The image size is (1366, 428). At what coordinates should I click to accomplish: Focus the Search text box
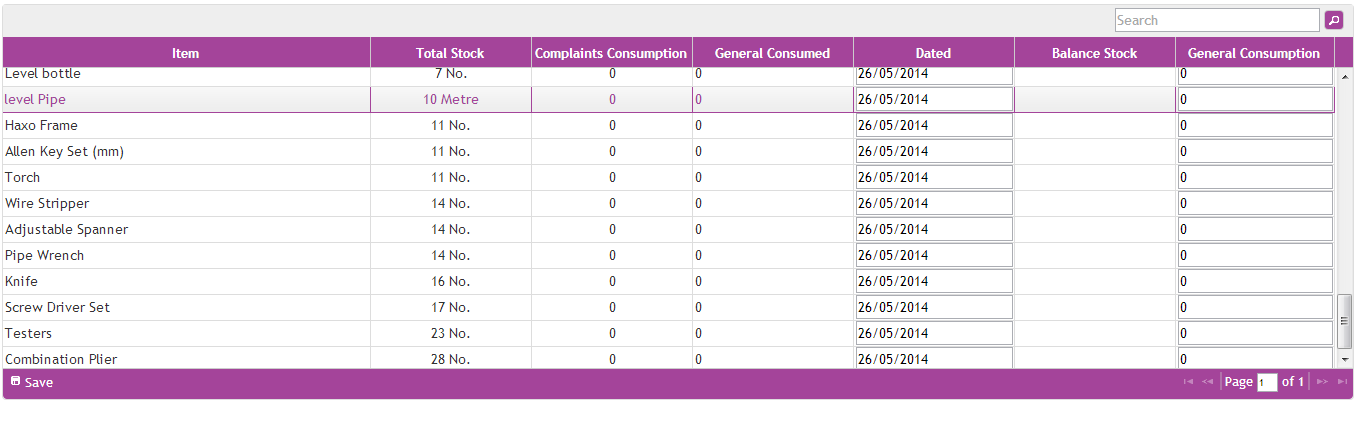pyautogui.click(x=1217, y=20)
